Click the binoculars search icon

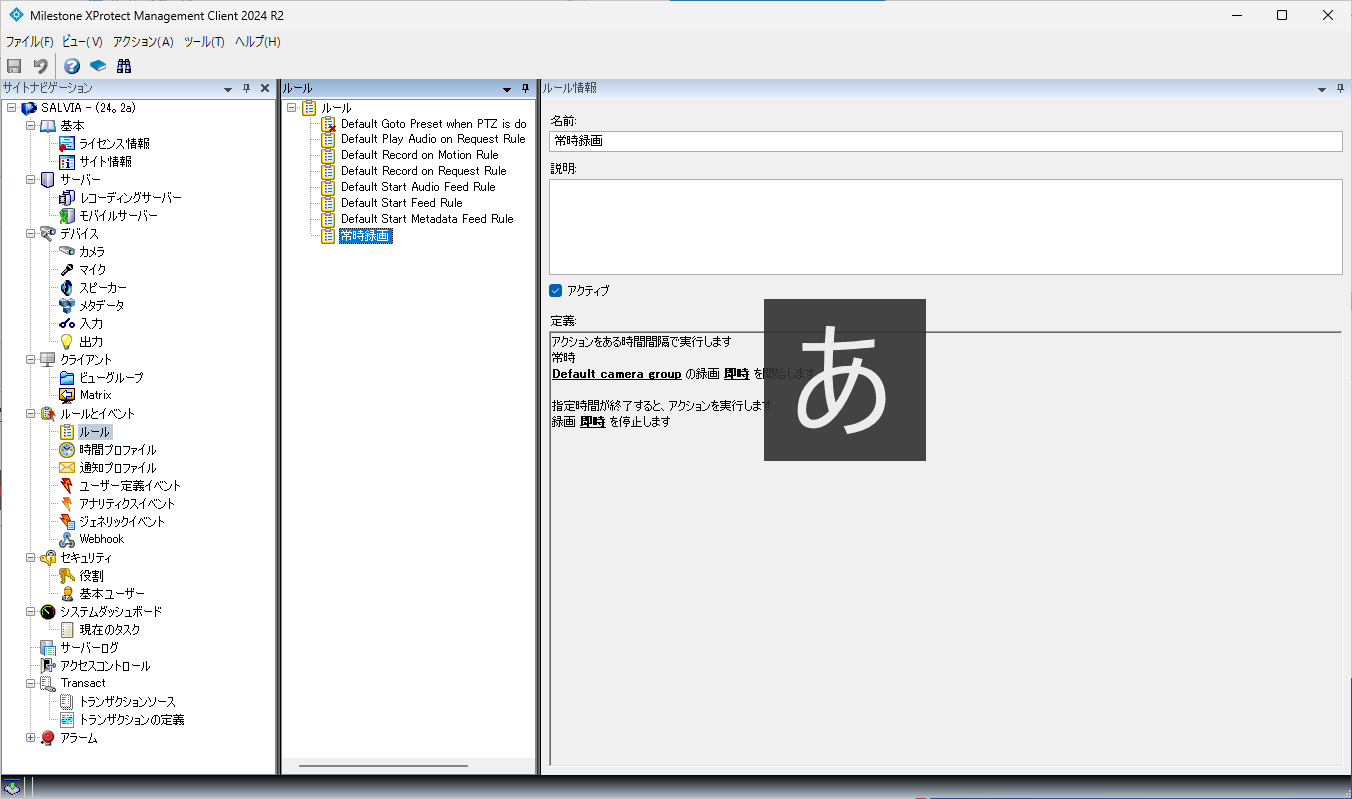[x=124, y=66]
